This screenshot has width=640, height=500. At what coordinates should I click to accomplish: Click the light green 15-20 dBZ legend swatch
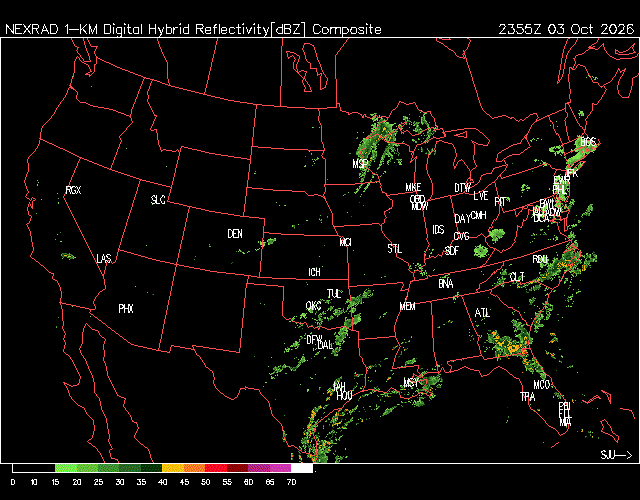(x=66, y=468)
